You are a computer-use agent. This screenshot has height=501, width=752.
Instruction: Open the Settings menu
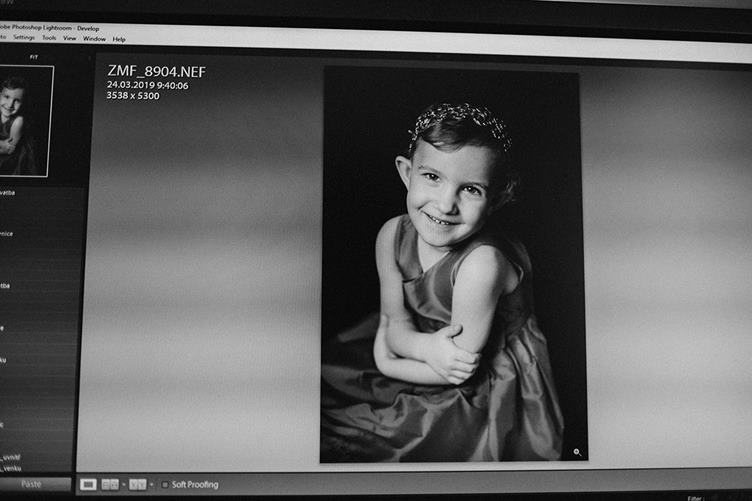tap(24, 37)
